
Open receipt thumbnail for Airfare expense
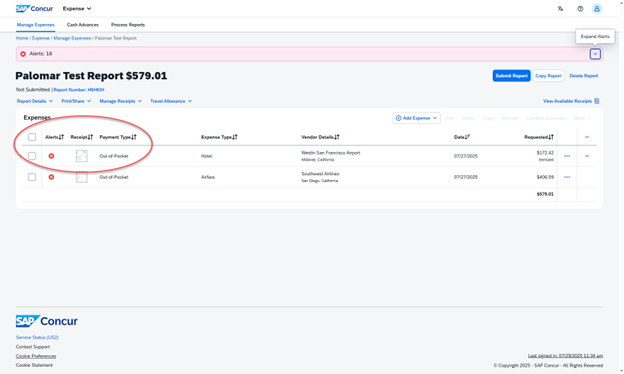coord(82,177)
